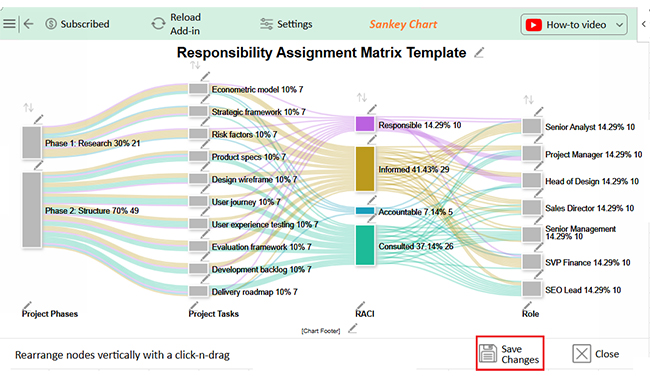Toggle sort arrows above Project Phases column
Image resolution: width=650 pixels, height=378 pixels.
(28, 108)
